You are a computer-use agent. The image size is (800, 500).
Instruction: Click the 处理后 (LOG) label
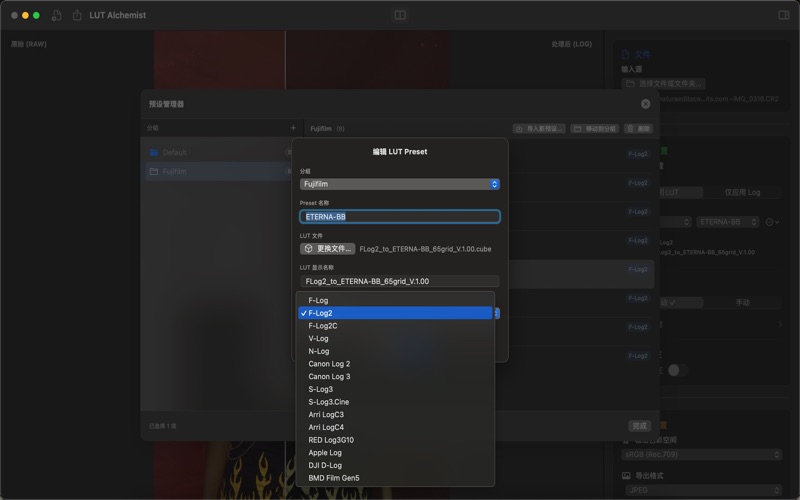tap(571, 44)
